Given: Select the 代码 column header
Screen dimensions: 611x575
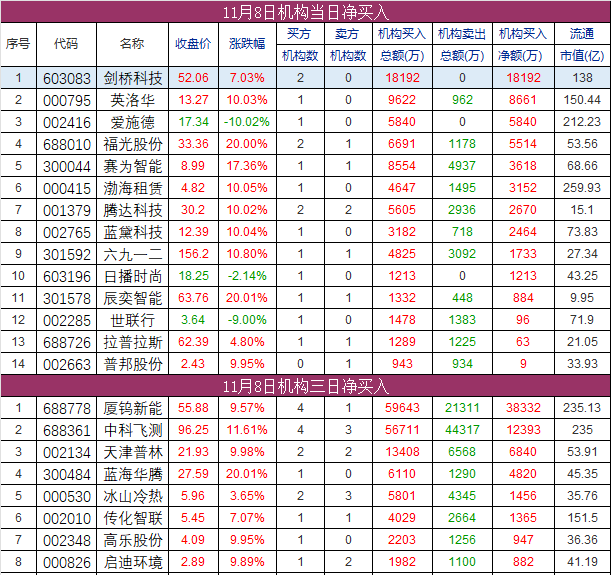Looking at the screenshot, I should pyautogui.click(x=66, y=44).
